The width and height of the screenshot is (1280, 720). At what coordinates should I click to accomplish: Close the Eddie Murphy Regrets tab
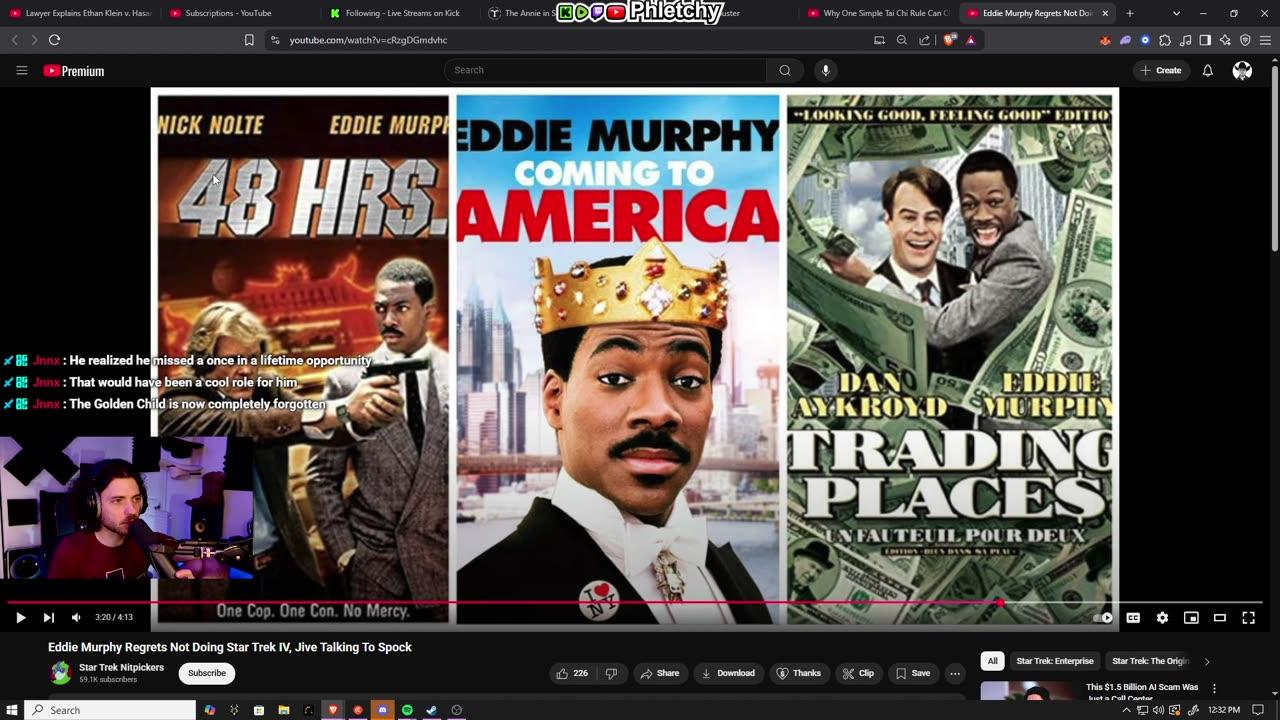[1105, 13]
